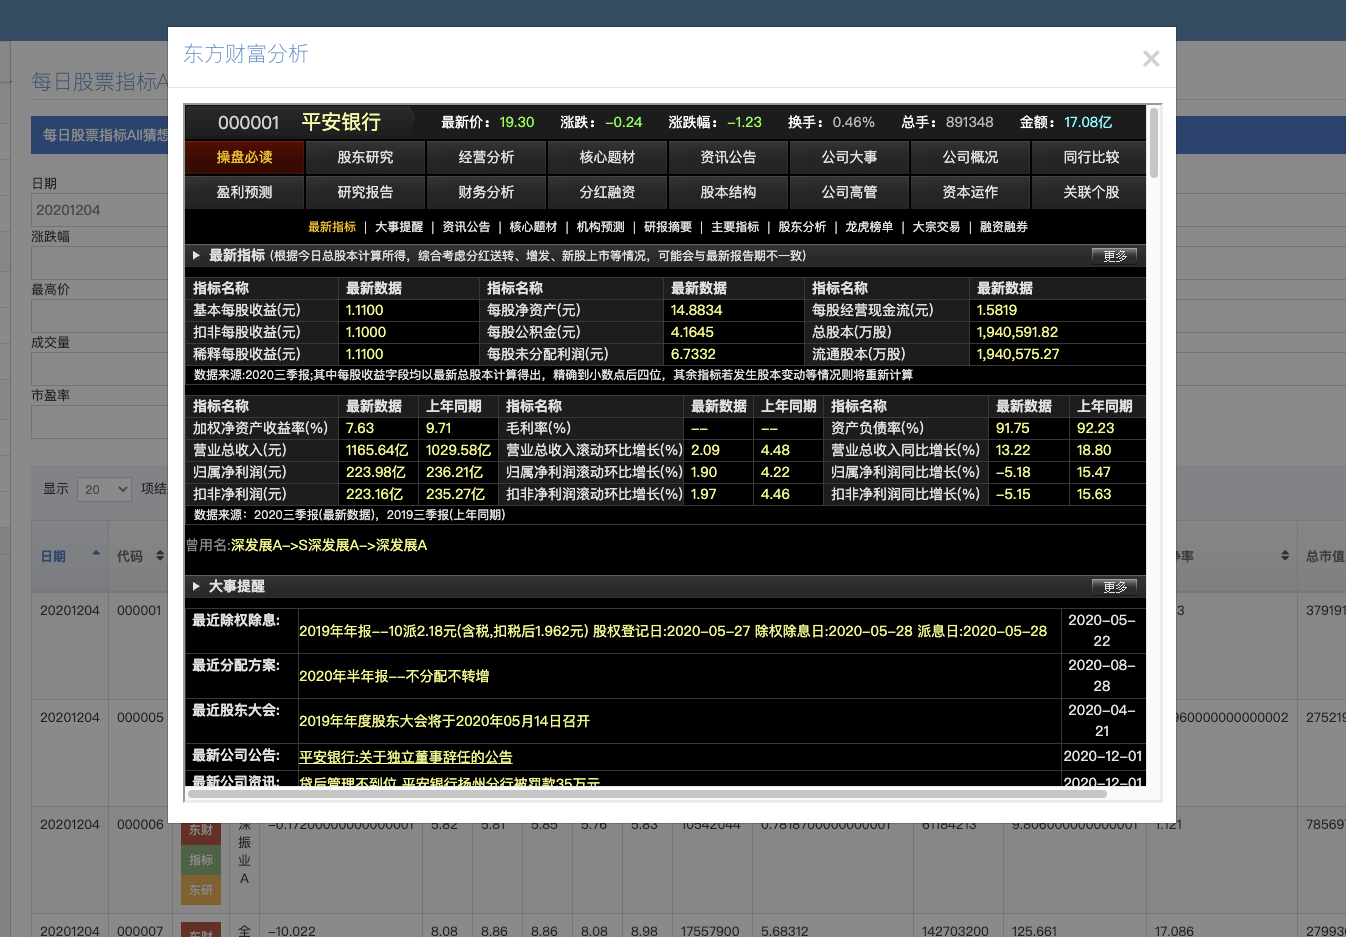The image size is (1346, 937).
Task: Select stock code 000007 cell
Action: point(139,931)
